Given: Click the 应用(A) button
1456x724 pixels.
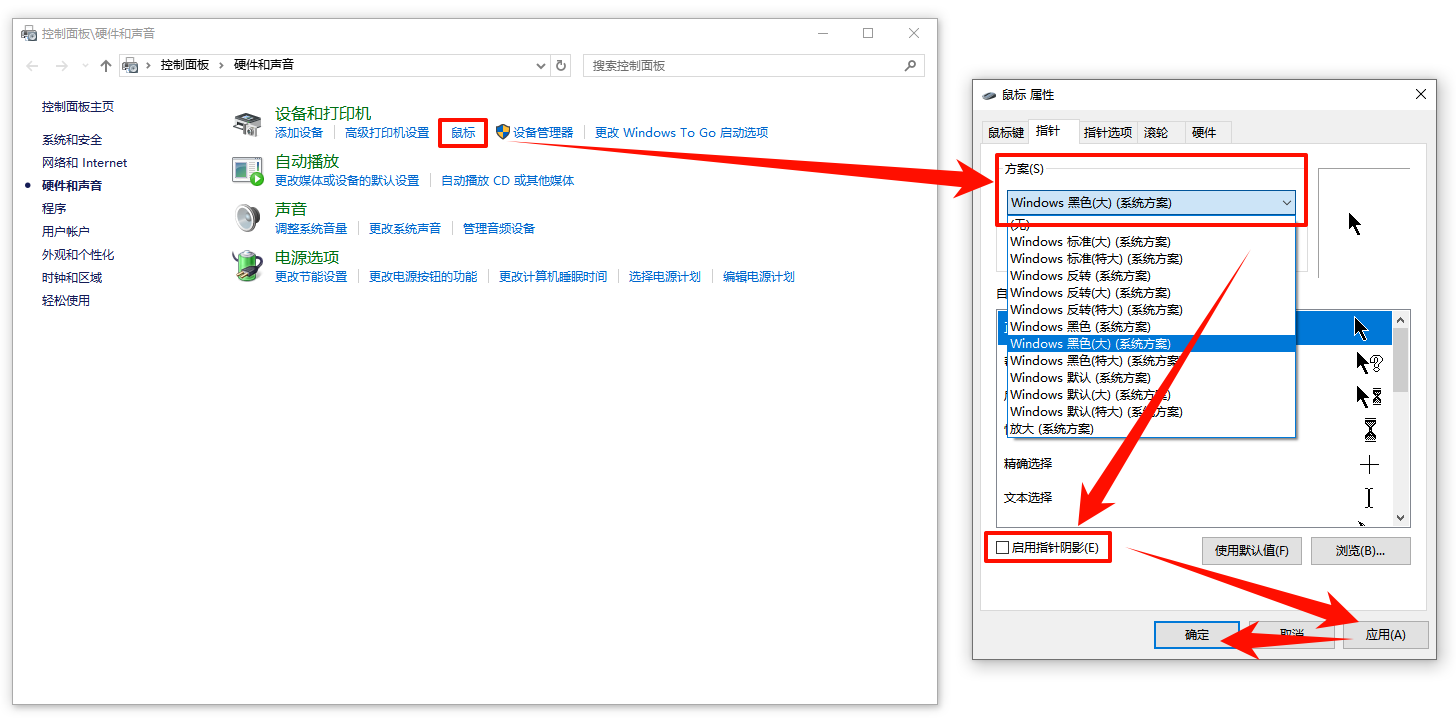Looking at the screenshot, I should point(1385,635).
